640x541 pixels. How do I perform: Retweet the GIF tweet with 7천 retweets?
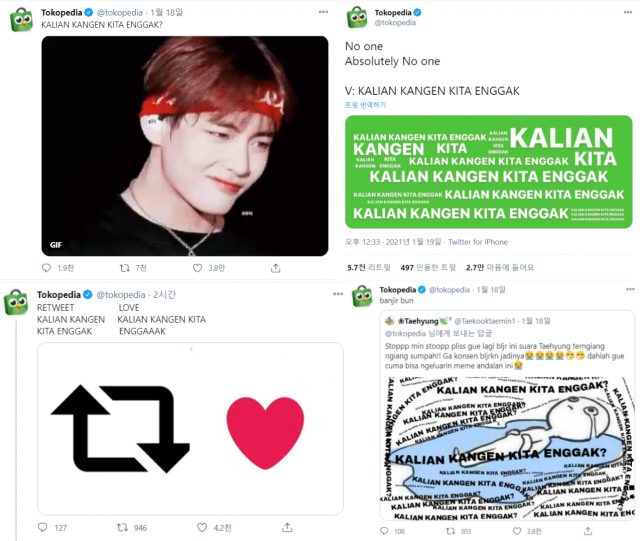point(124,268)
